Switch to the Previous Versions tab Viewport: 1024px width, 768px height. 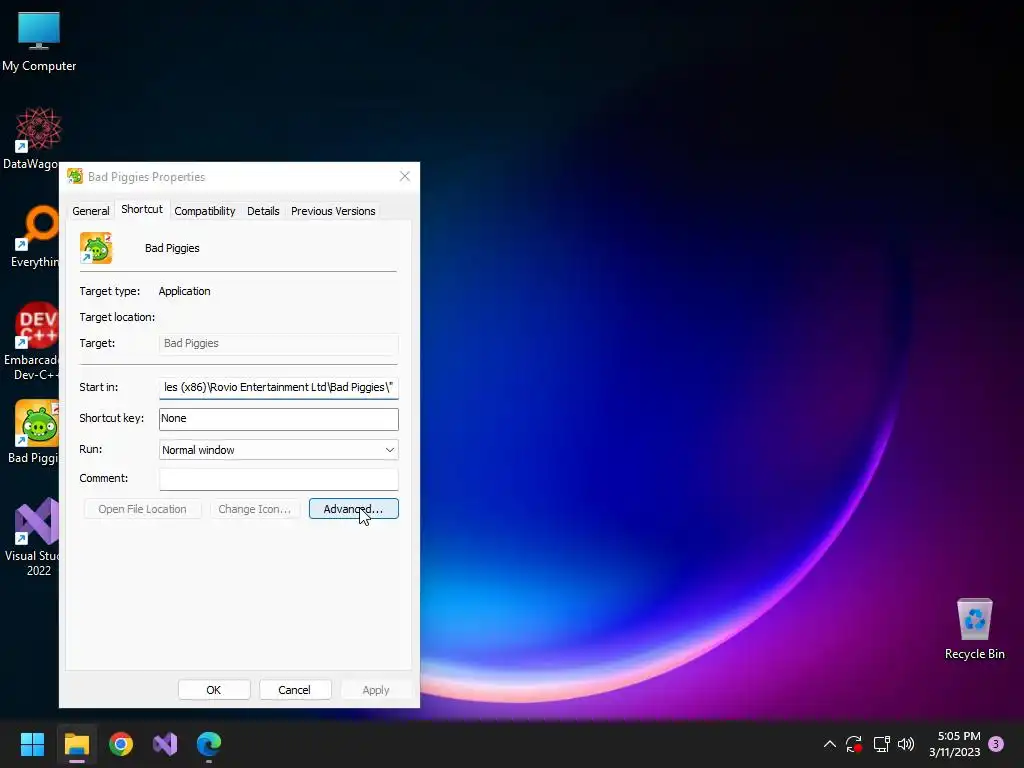point(333,211)
